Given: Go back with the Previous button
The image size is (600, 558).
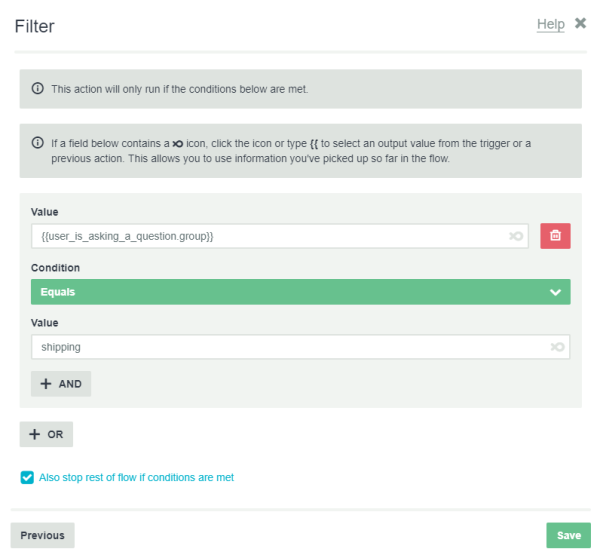Looking at the screenshot, I should pyautogui.click(x=42, y=535).
